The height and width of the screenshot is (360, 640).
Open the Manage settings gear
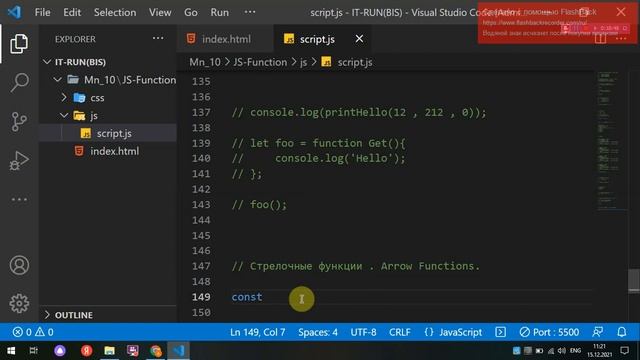tap(19, 303)
